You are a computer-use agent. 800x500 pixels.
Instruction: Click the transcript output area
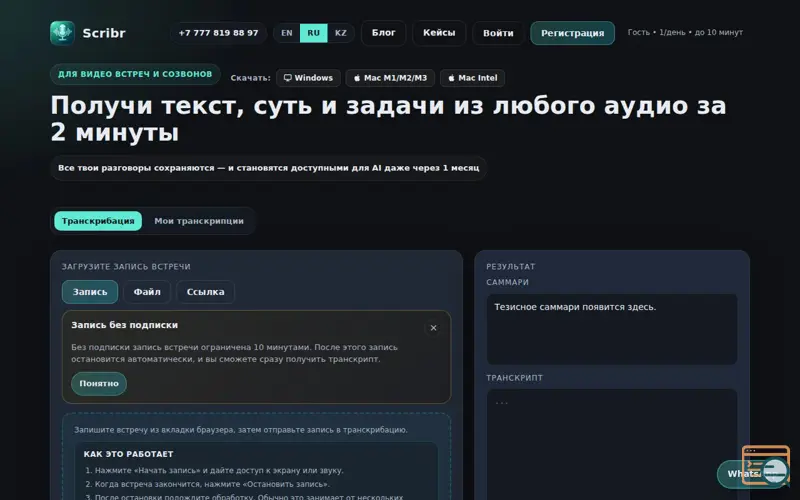pos(612,444)
